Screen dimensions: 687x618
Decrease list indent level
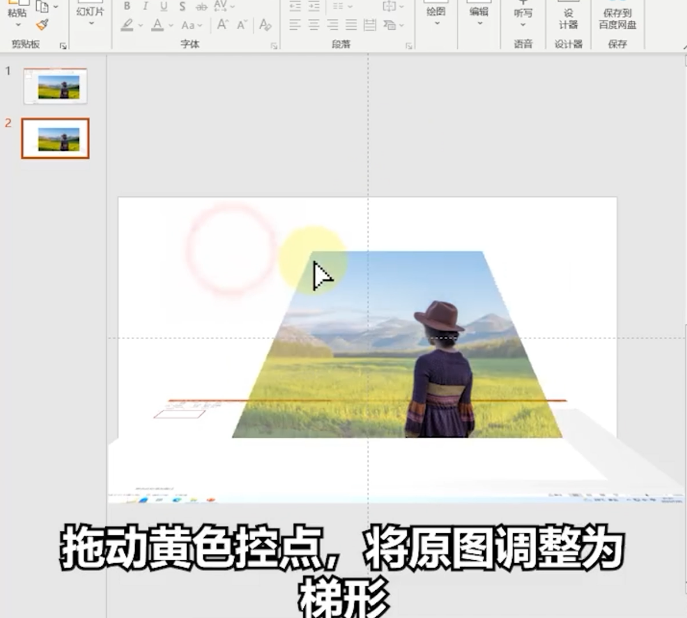[295, 6]
